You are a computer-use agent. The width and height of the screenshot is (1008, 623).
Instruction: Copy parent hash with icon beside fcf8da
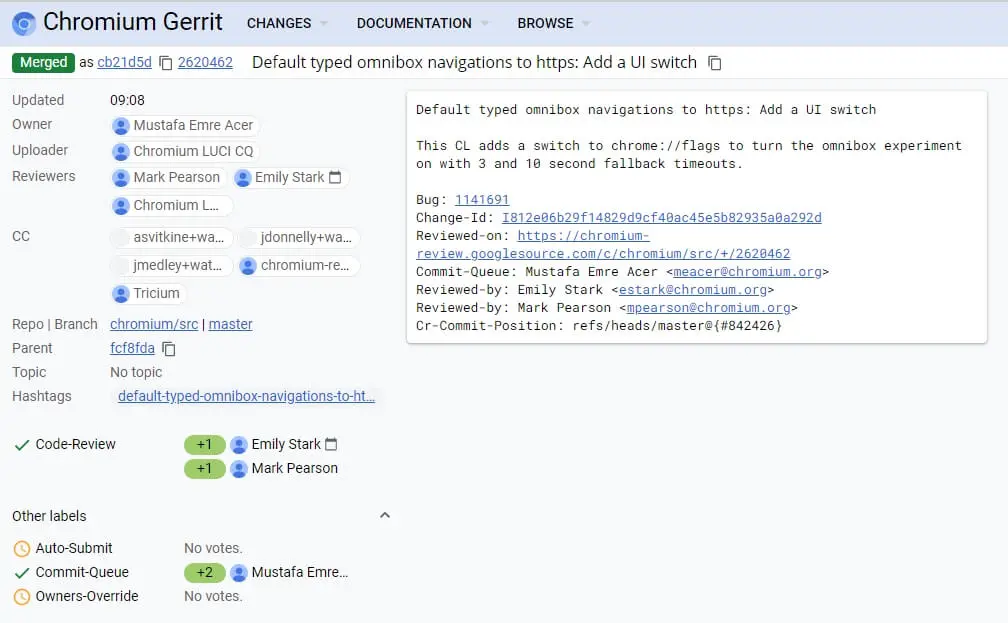(x=167, y=348)
